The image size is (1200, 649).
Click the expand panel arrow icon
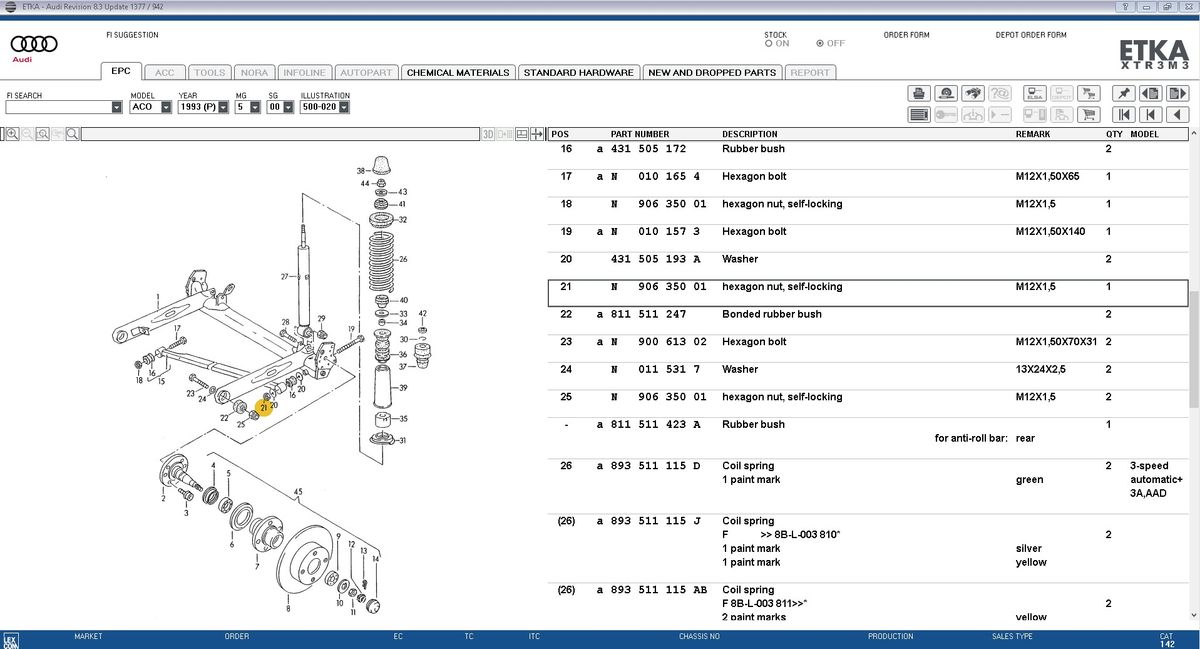[x=537, y=134]
